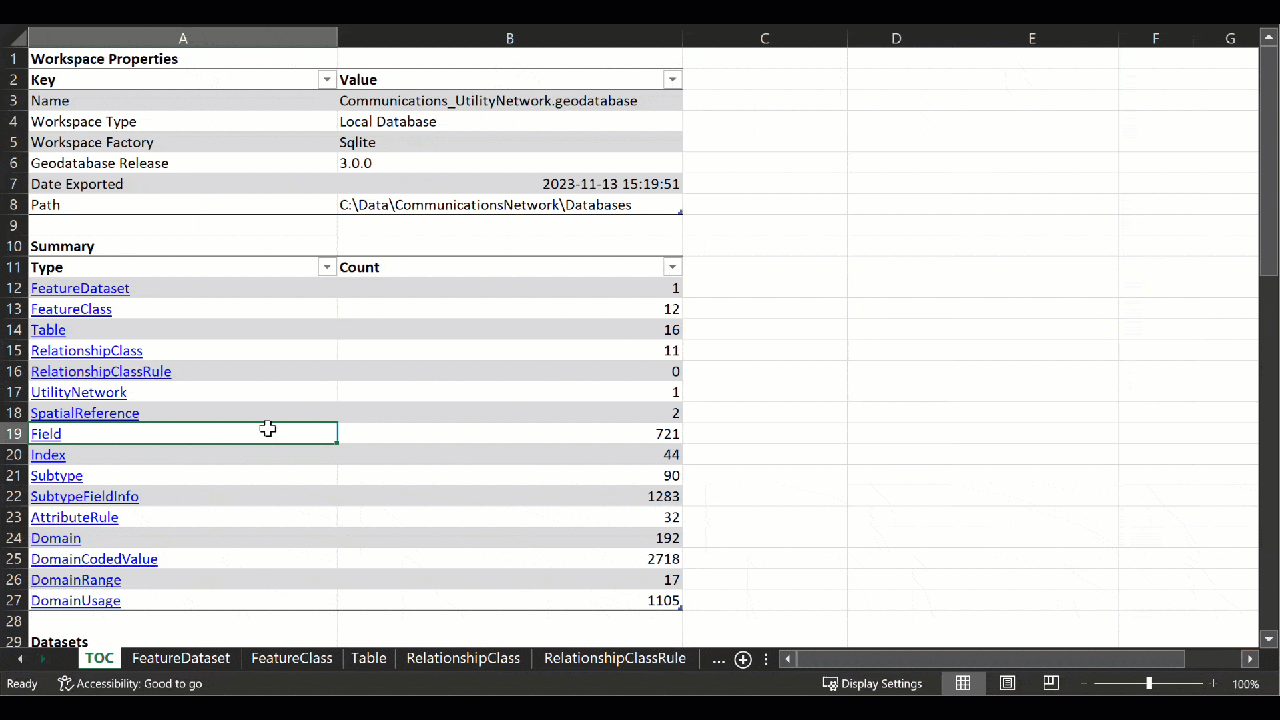Click the sheet tab bar options dots
The image size is (1280, 720).
coord(767,659)
